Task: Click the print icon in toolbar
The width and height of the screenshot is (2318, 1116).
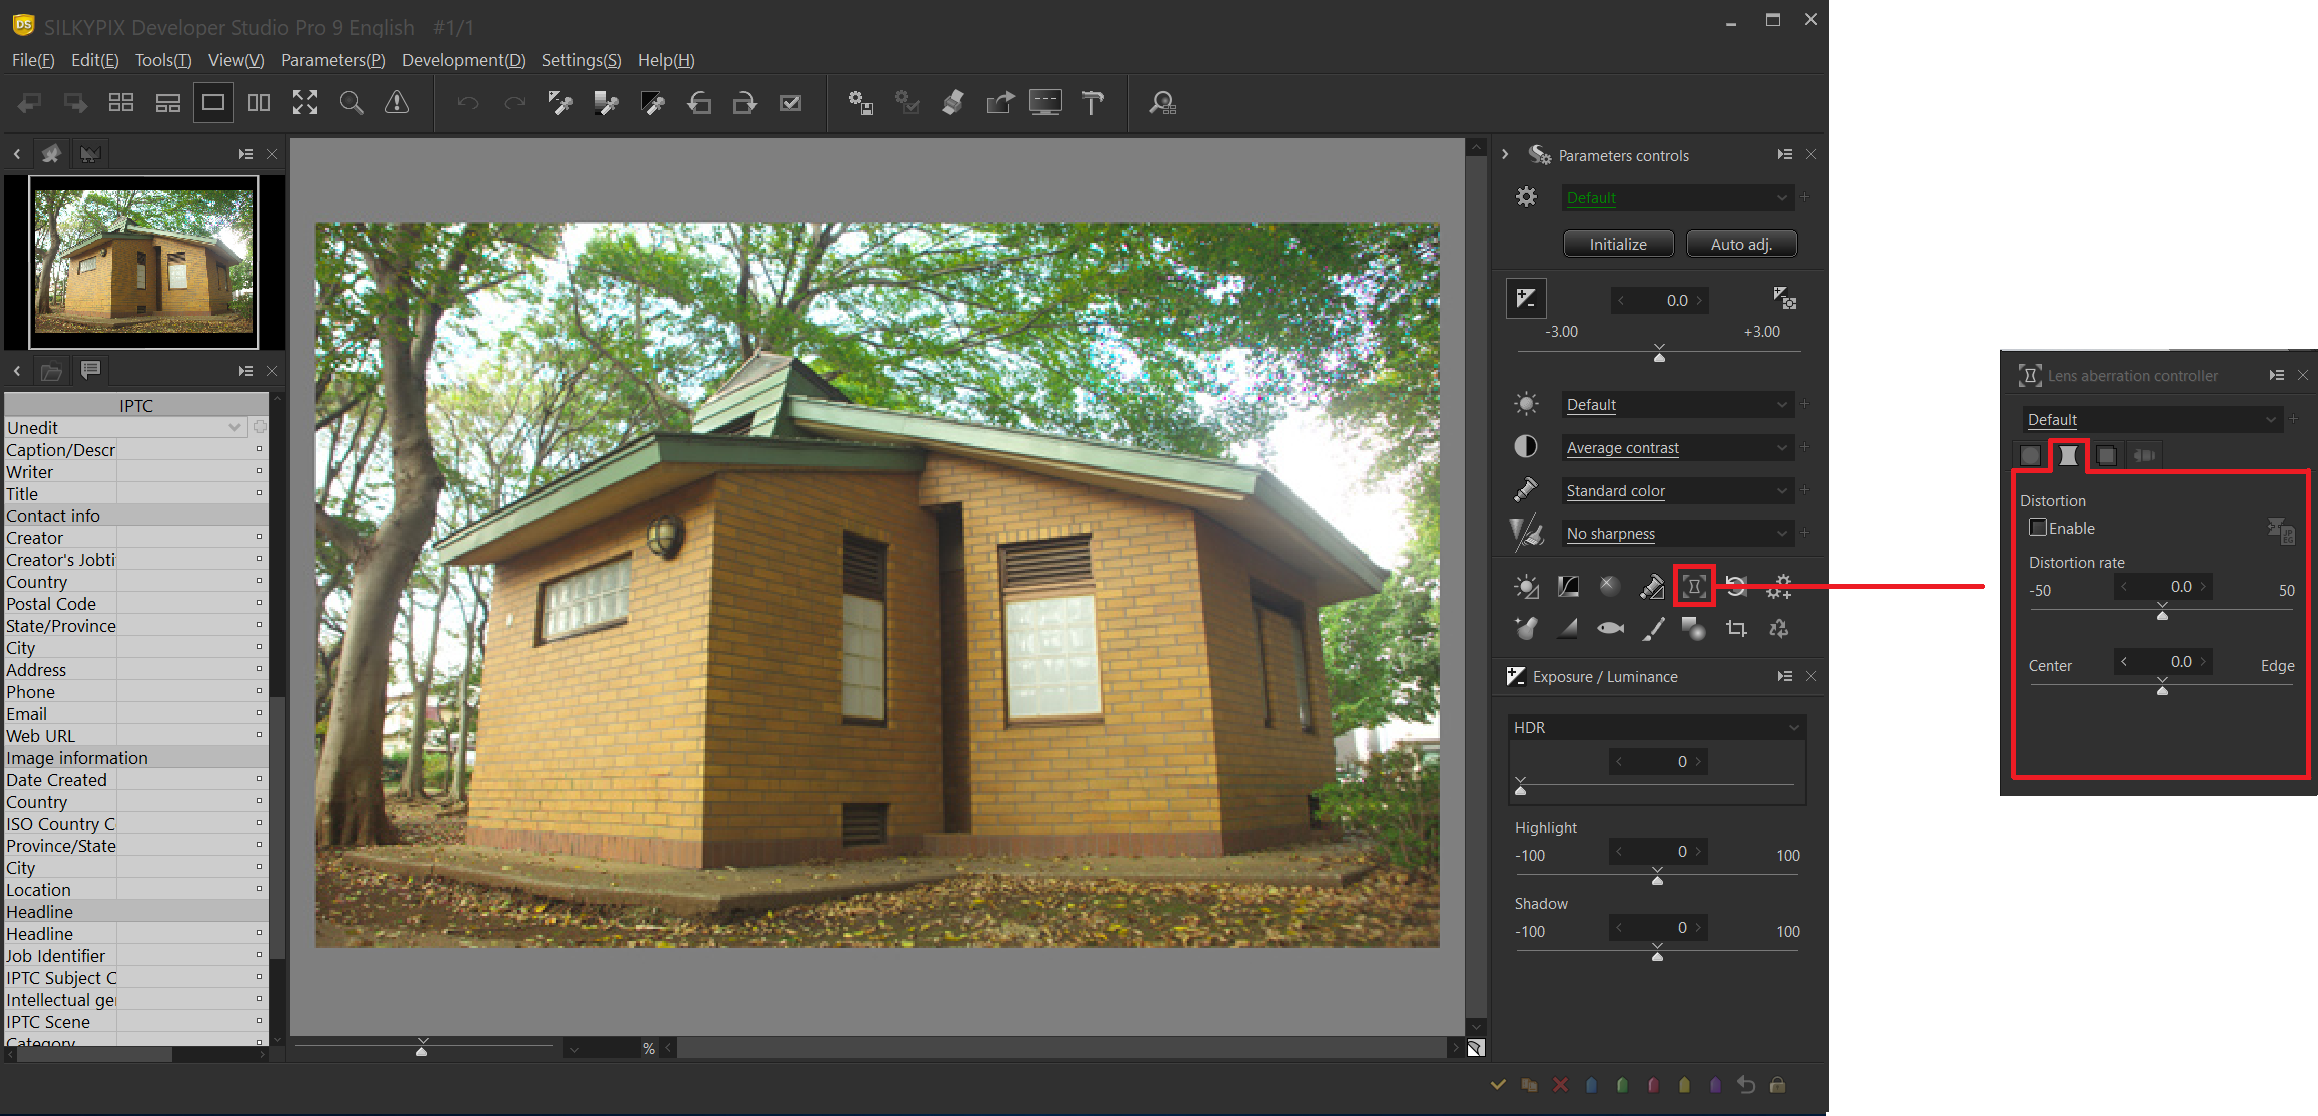Action: 953,102
